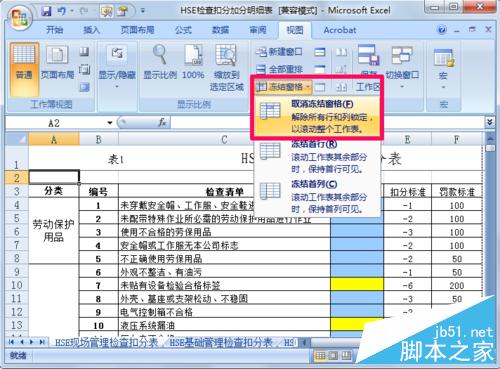Open the 宏 macros dropdown
Image resolution: width=500 pixels, height=369 pixels.
443,68
